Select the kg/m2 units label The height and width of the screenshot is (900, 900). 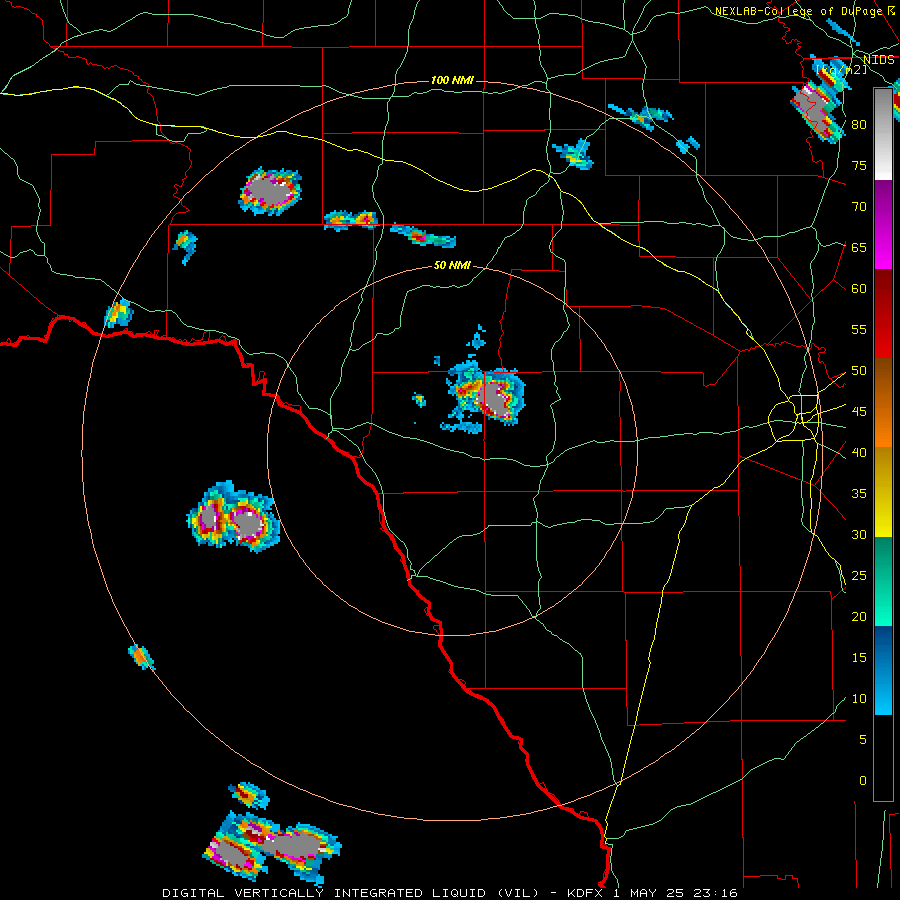[841, 69]
